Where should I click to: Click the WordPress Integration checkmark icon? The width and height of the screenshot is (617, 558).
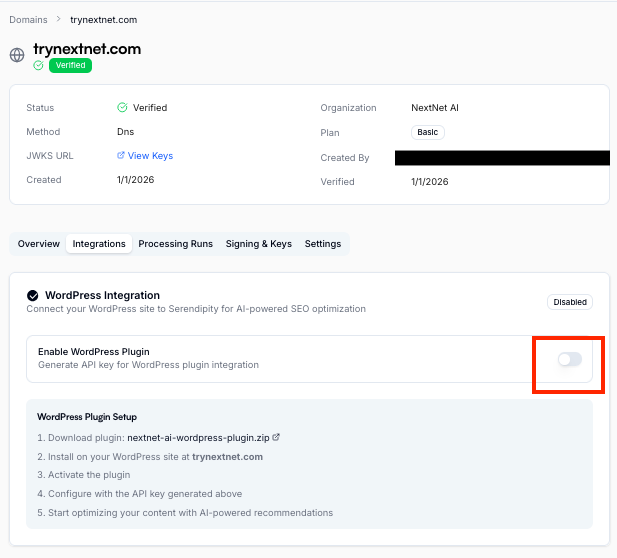tap(33, 295)
